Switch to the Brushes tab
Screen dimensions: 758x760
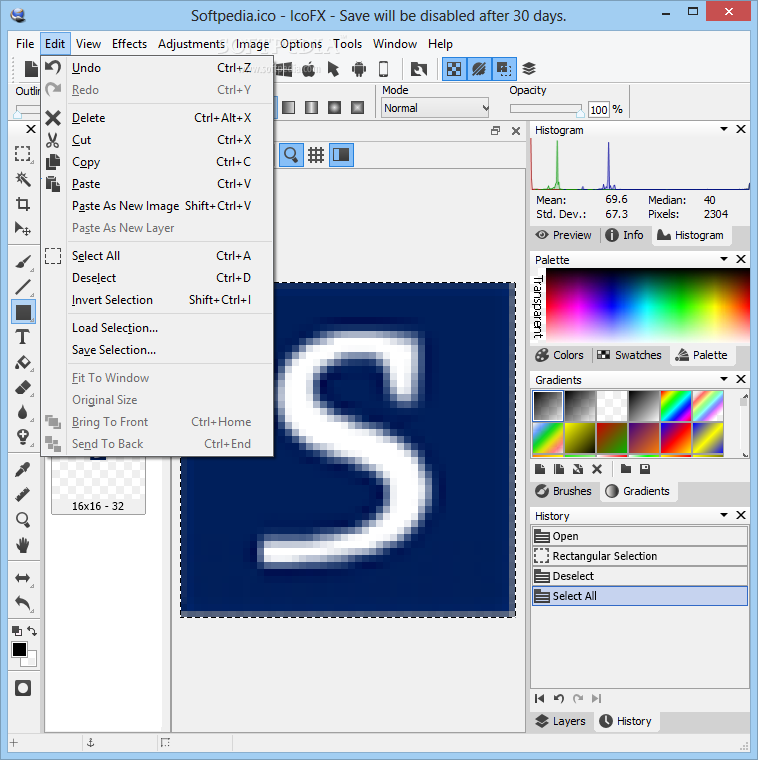[x=563, y=491]
